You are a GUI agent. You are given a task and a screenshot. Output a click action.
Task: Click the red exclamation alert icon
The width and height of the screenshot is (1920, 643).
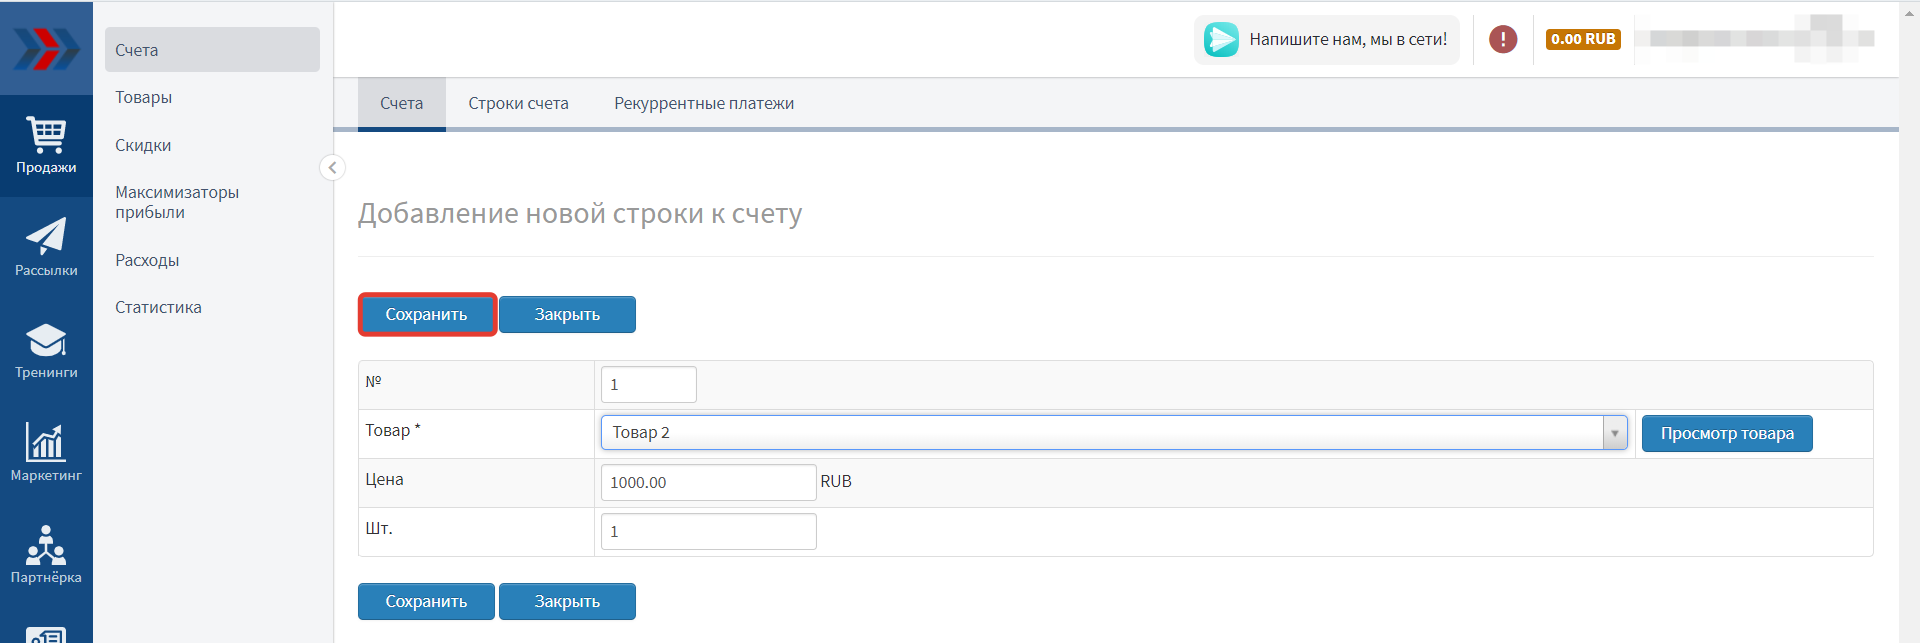(1502, 39)
